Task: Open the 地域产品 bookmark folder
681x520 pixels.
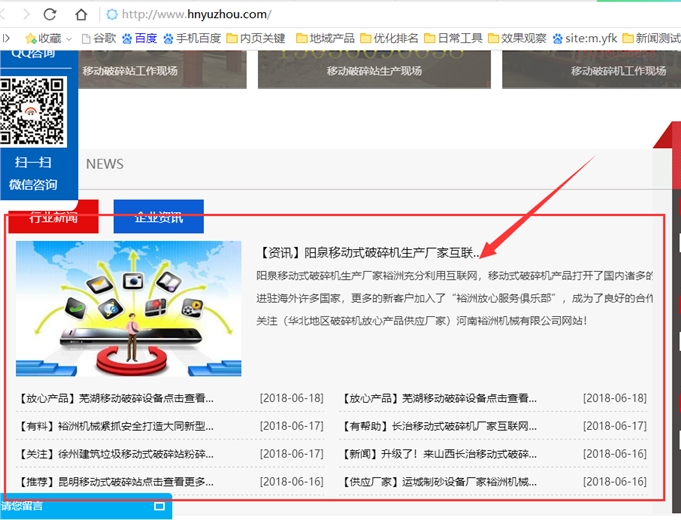Action: [325, 39]
